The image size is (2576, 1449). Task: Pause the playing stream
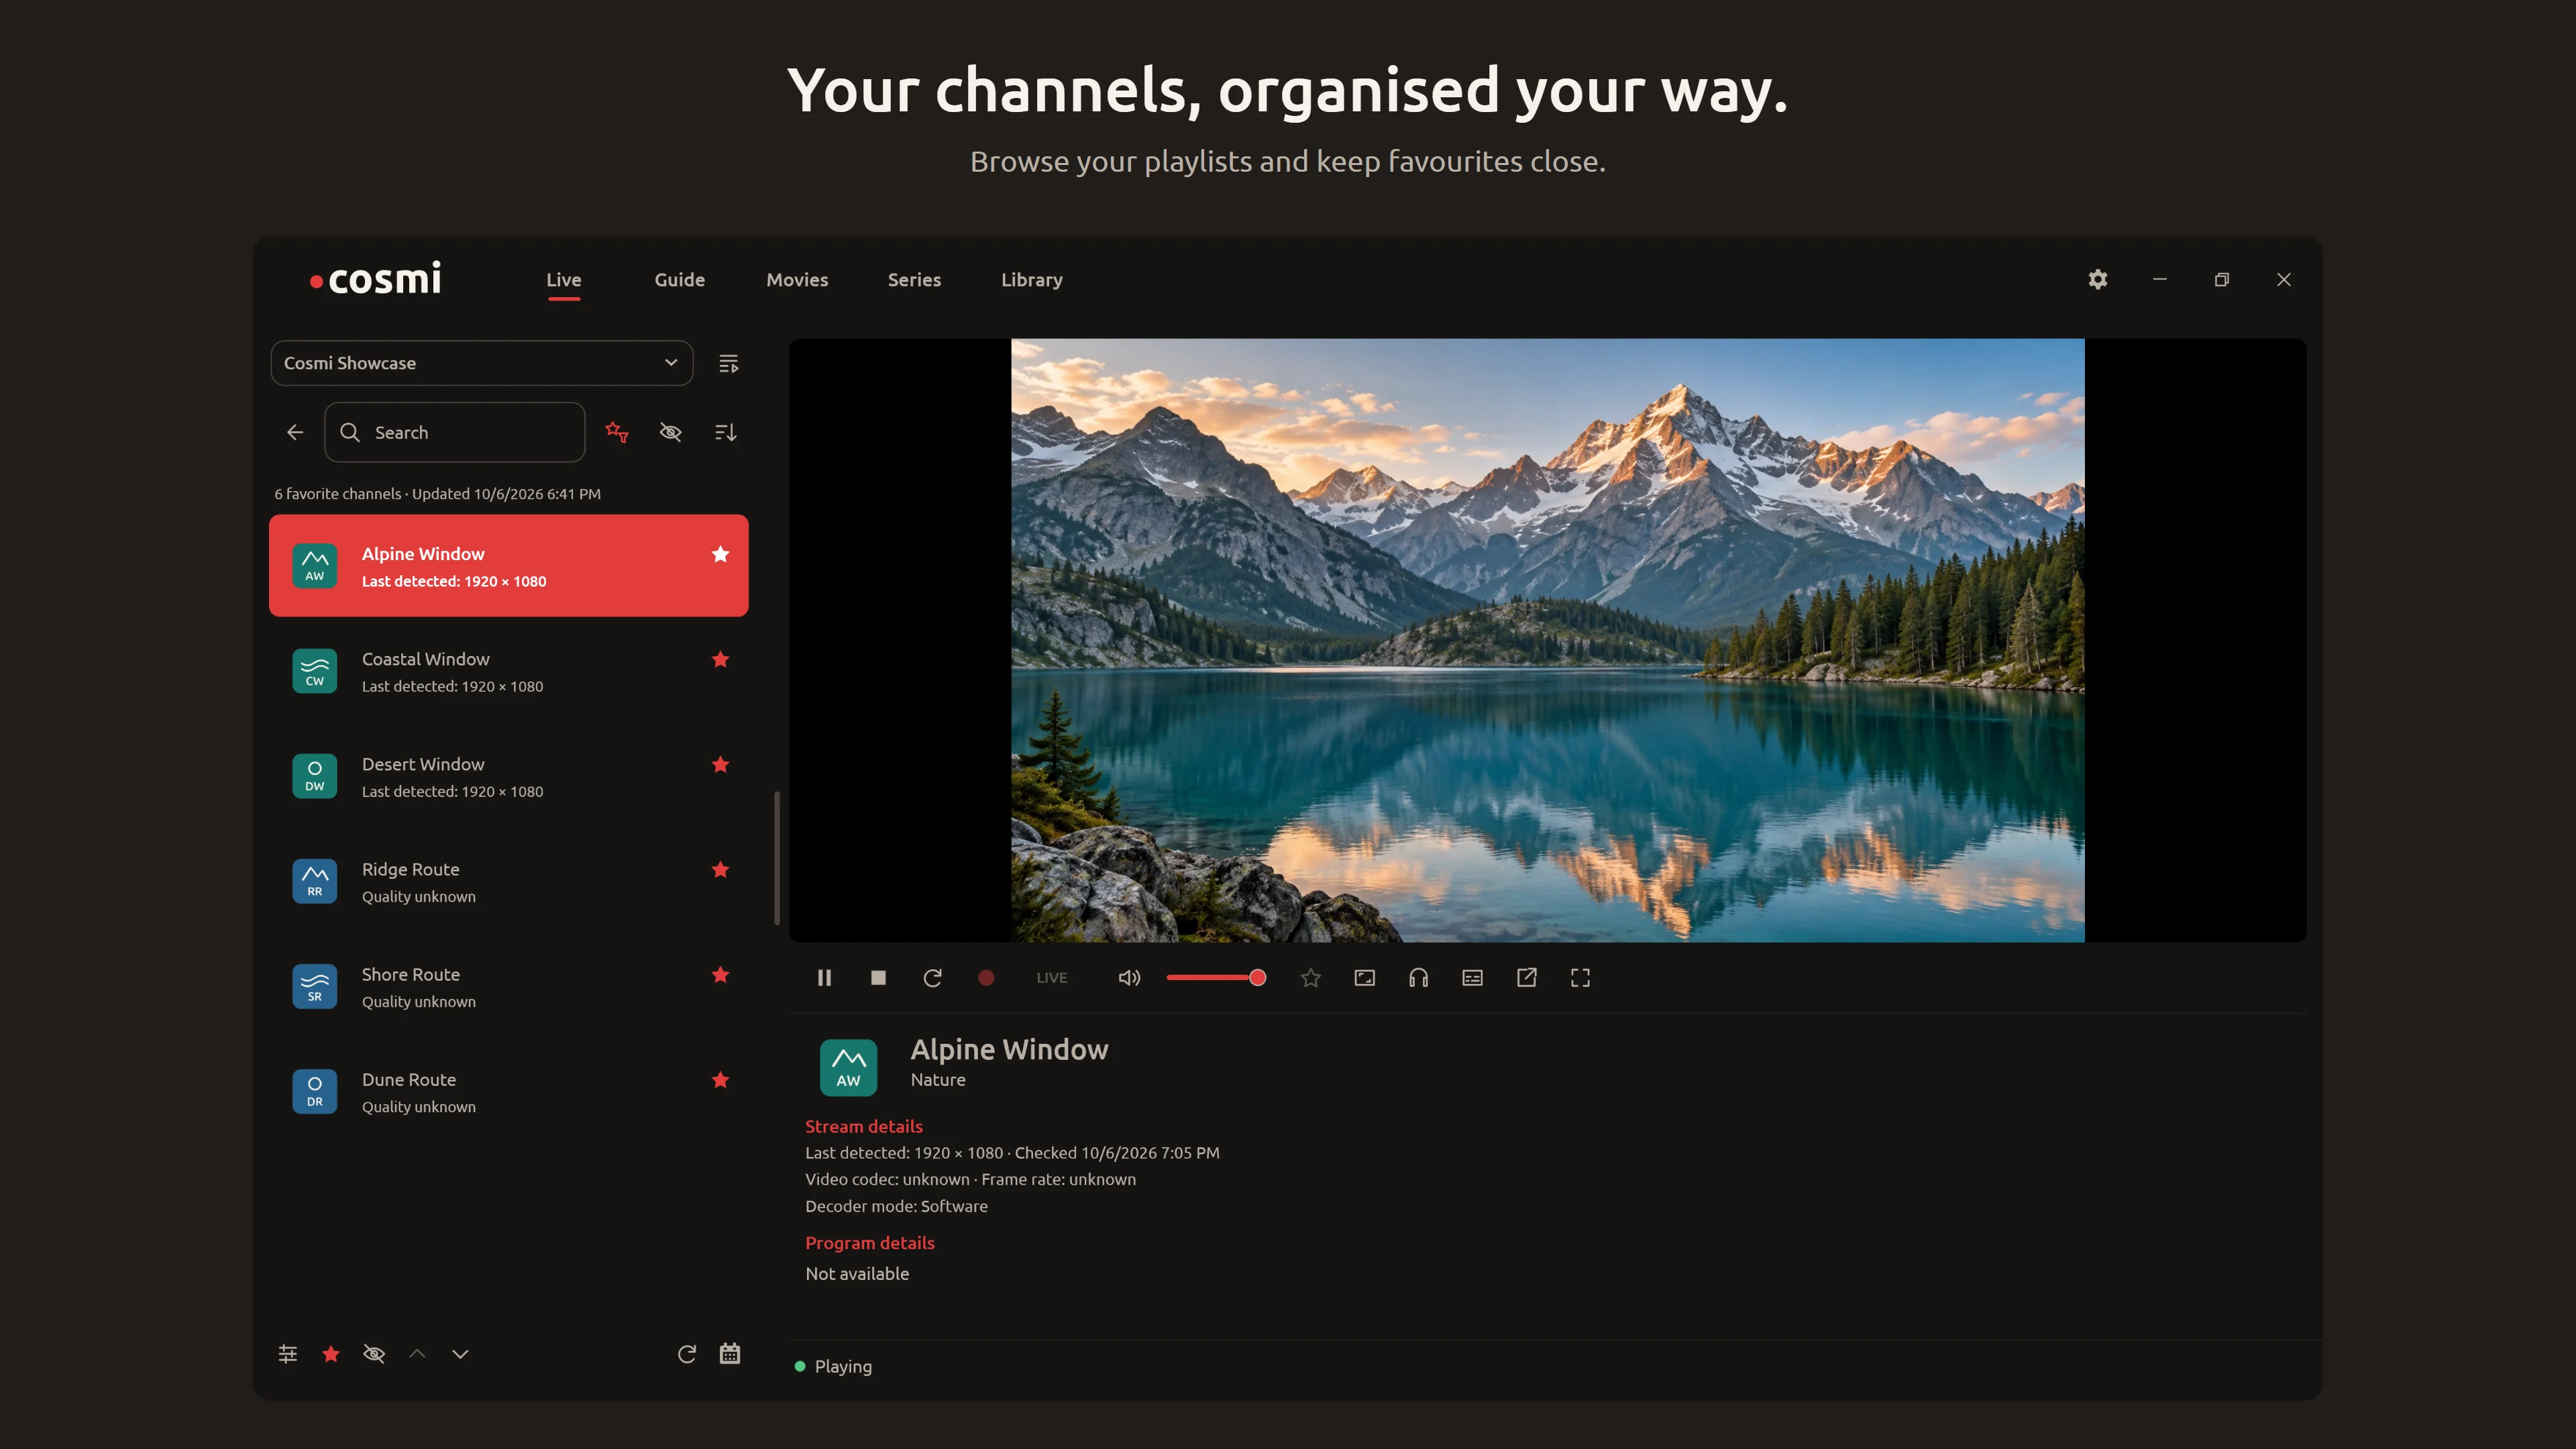coord(824,978)
